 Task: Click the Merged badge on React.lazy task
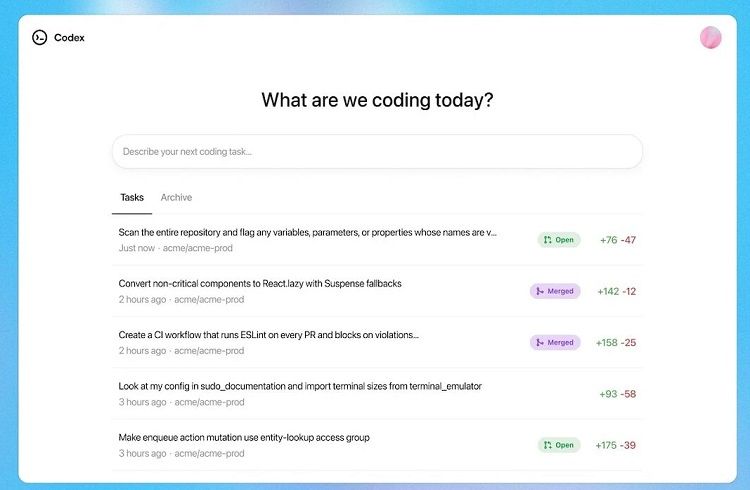(555, 291)
